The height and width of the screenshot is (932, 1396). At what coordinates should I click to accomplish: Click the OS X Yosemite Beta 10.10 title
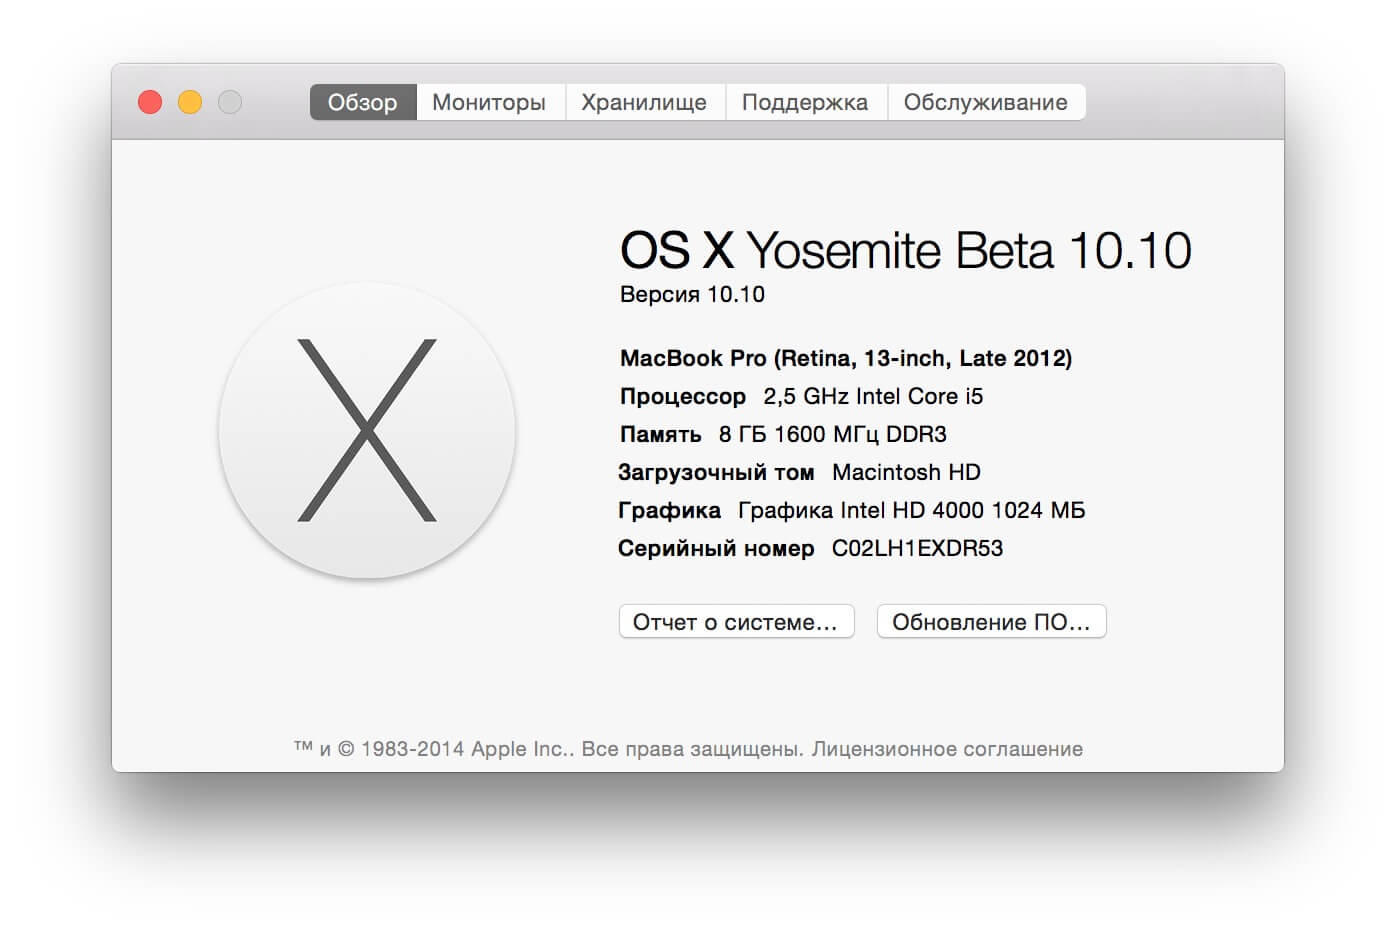pyautogui.click(x=906, y=250)
